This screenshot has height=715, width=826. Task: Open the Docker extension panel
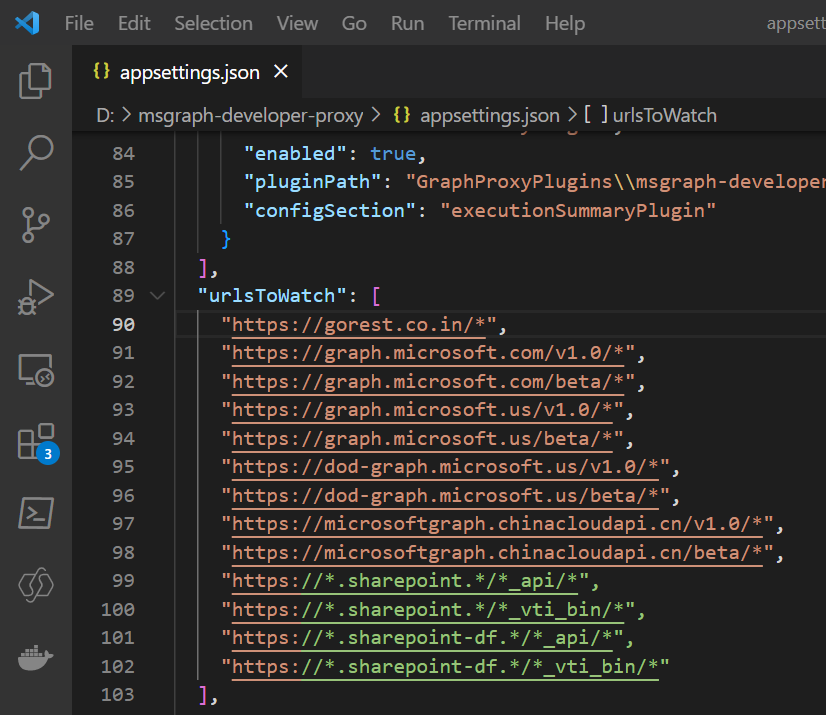point(35,657)
